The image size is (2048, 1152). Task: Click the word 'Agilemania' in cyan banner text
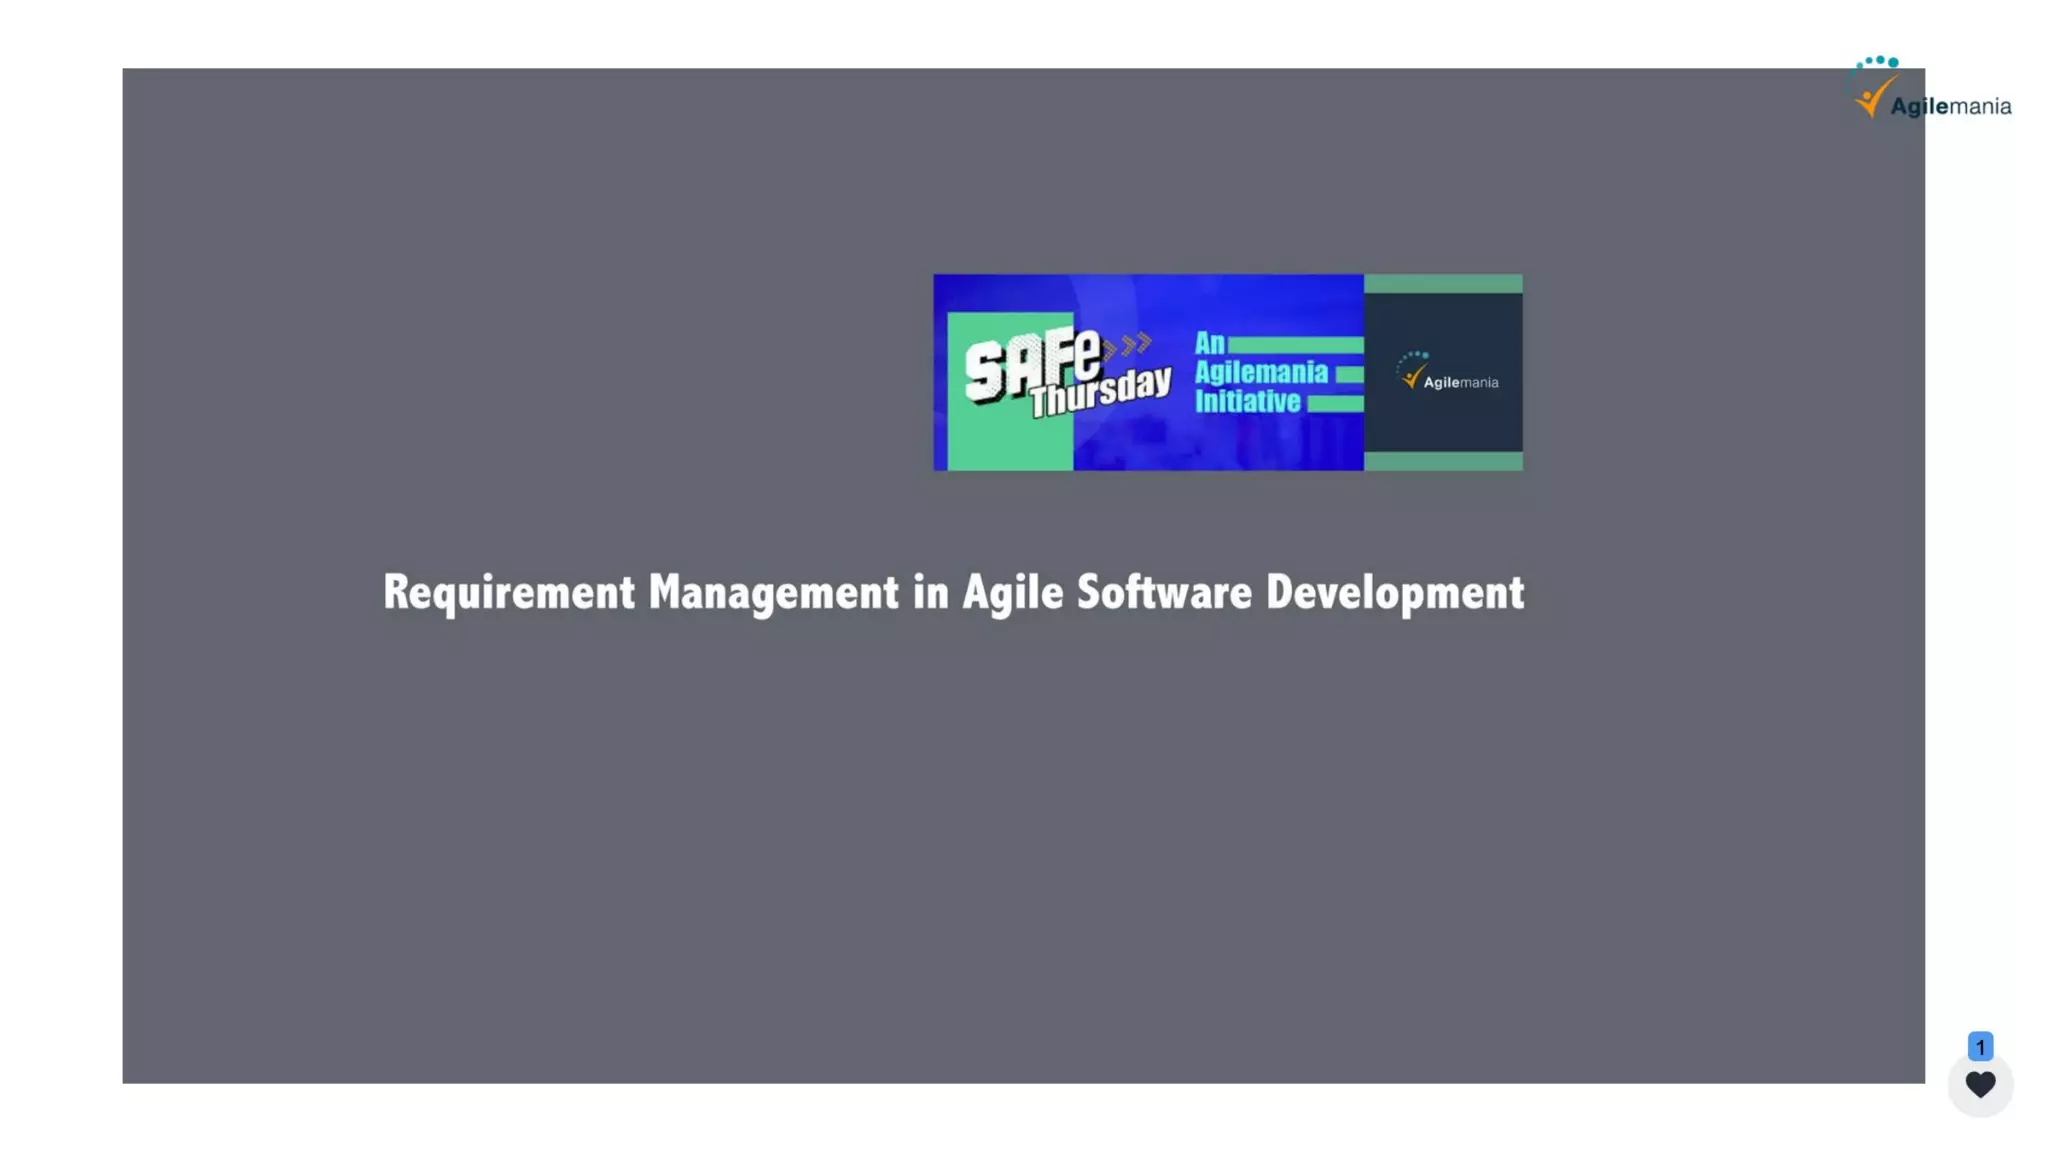tap(1260, 372)
